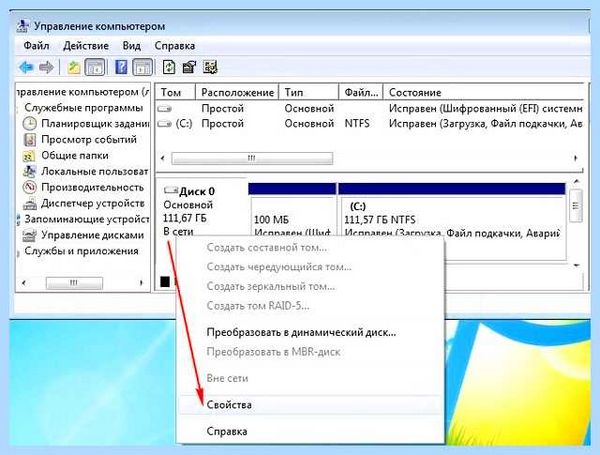The width and height of the screenshot is (600, 455).
Task: Toggle the Show/Hide Console Tree icon
Action: coord(95,68)
